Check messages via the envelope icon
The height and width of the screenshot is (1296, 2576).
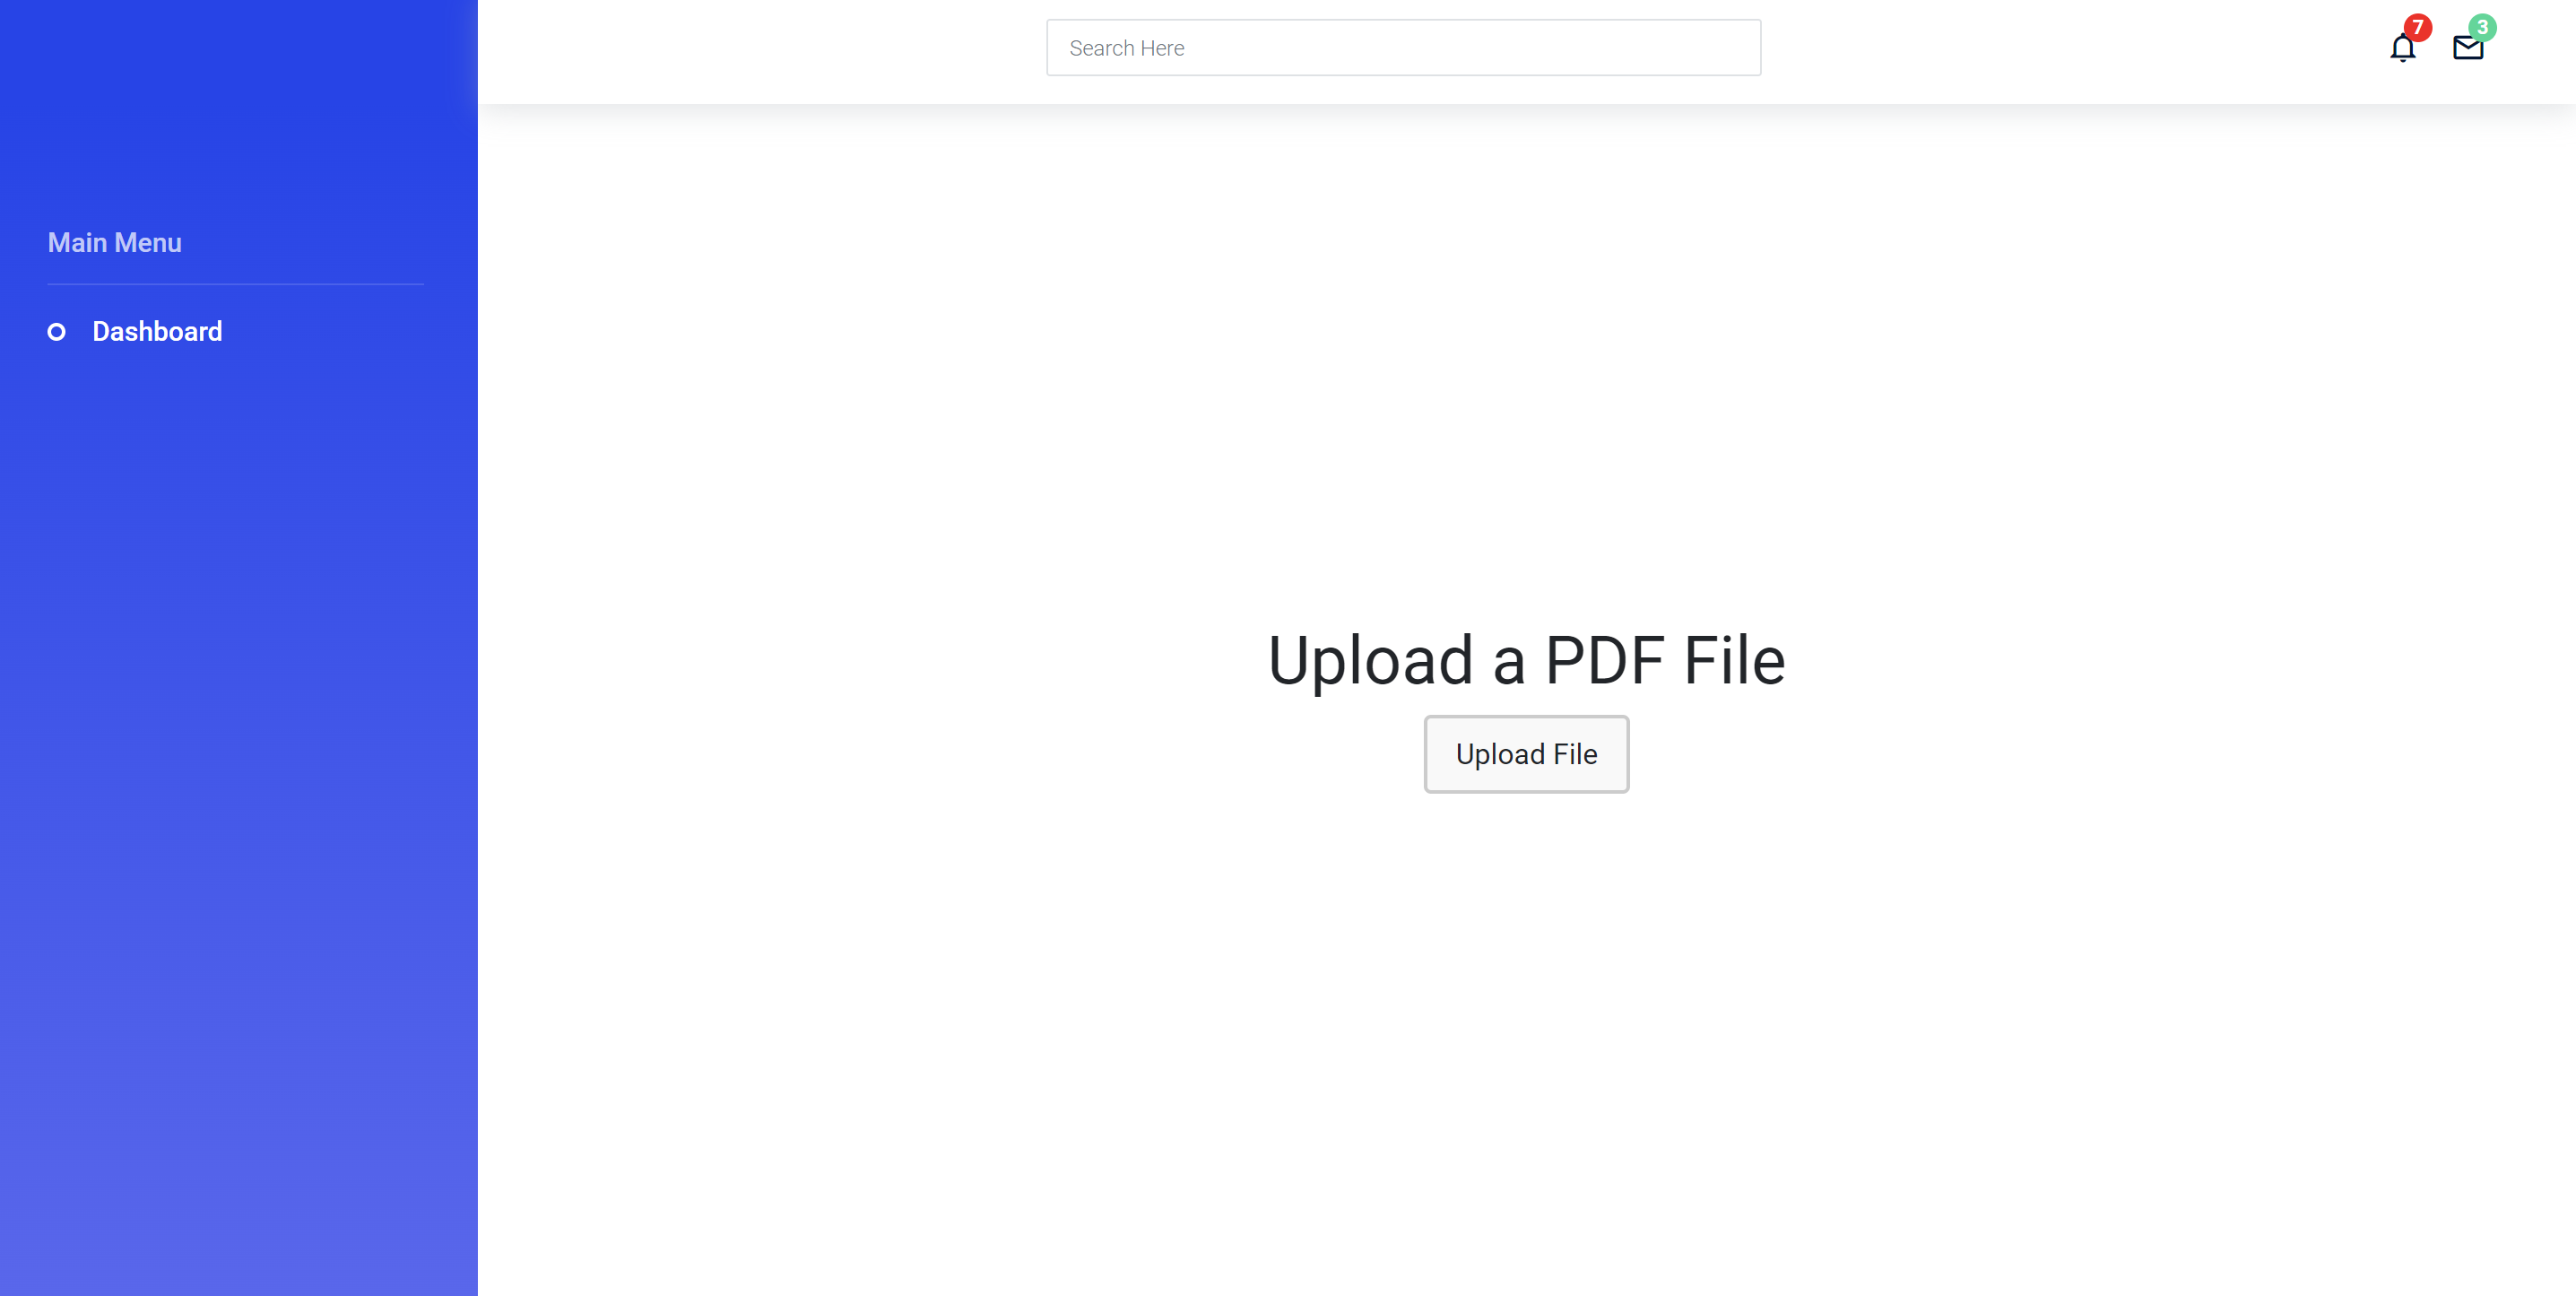coord(2468,48)
